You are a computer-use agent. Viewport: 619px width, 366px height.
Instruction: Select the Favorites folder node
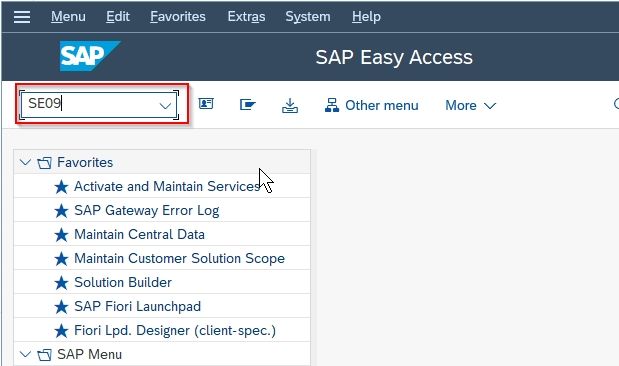(x=85, y=162)
